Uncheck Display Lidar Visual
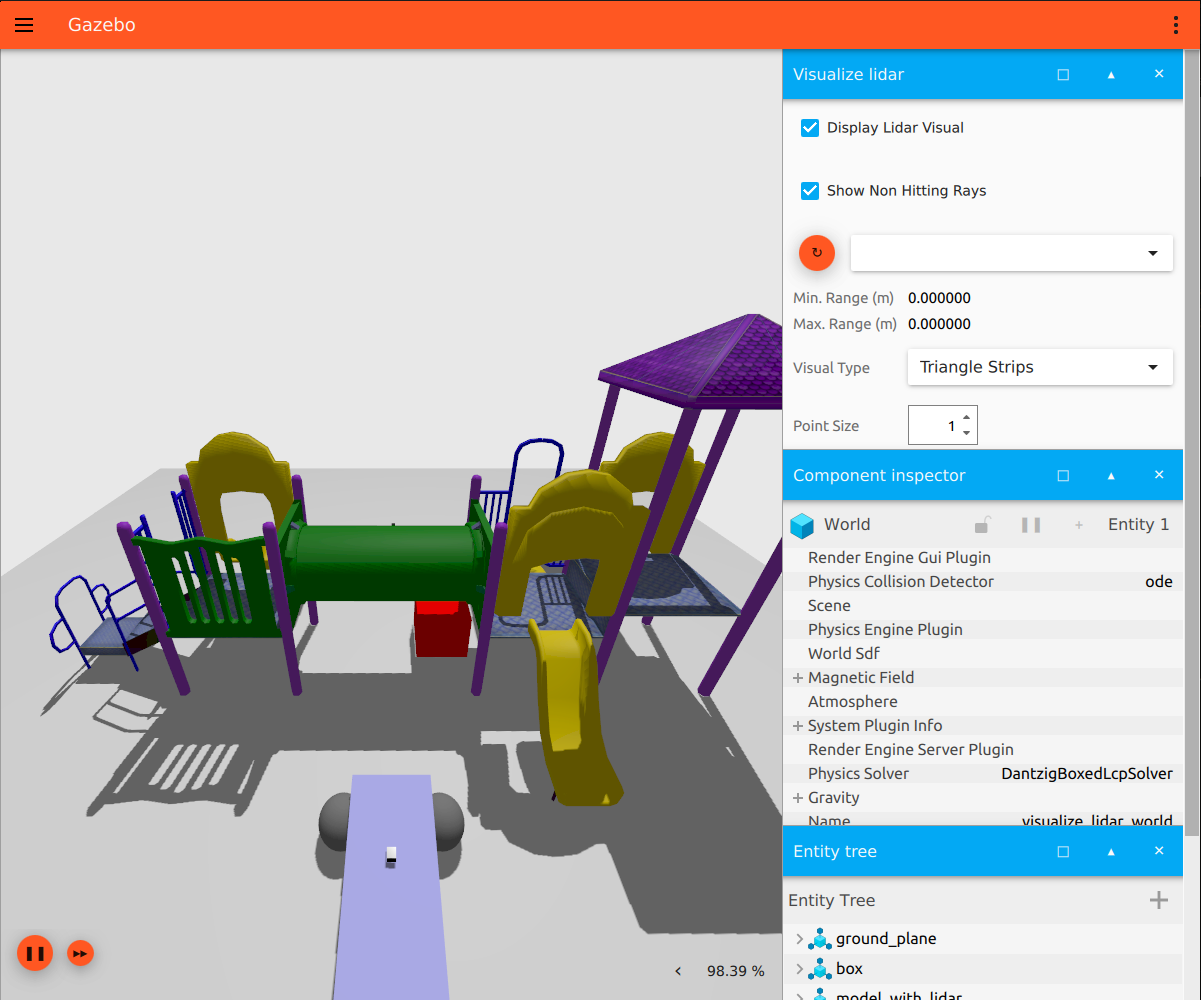1201x1000 pixels. (x=811, y=128)
